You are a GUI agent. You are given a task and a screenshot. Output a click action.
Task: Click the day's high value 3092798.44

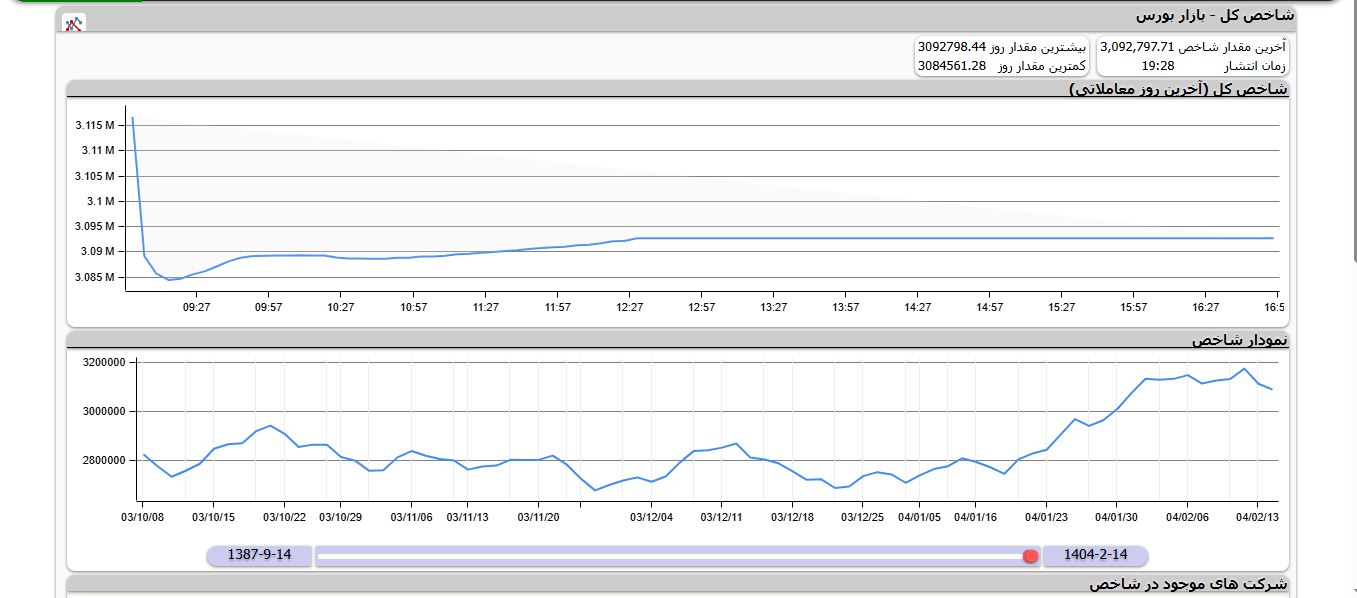tap(952, 47)
